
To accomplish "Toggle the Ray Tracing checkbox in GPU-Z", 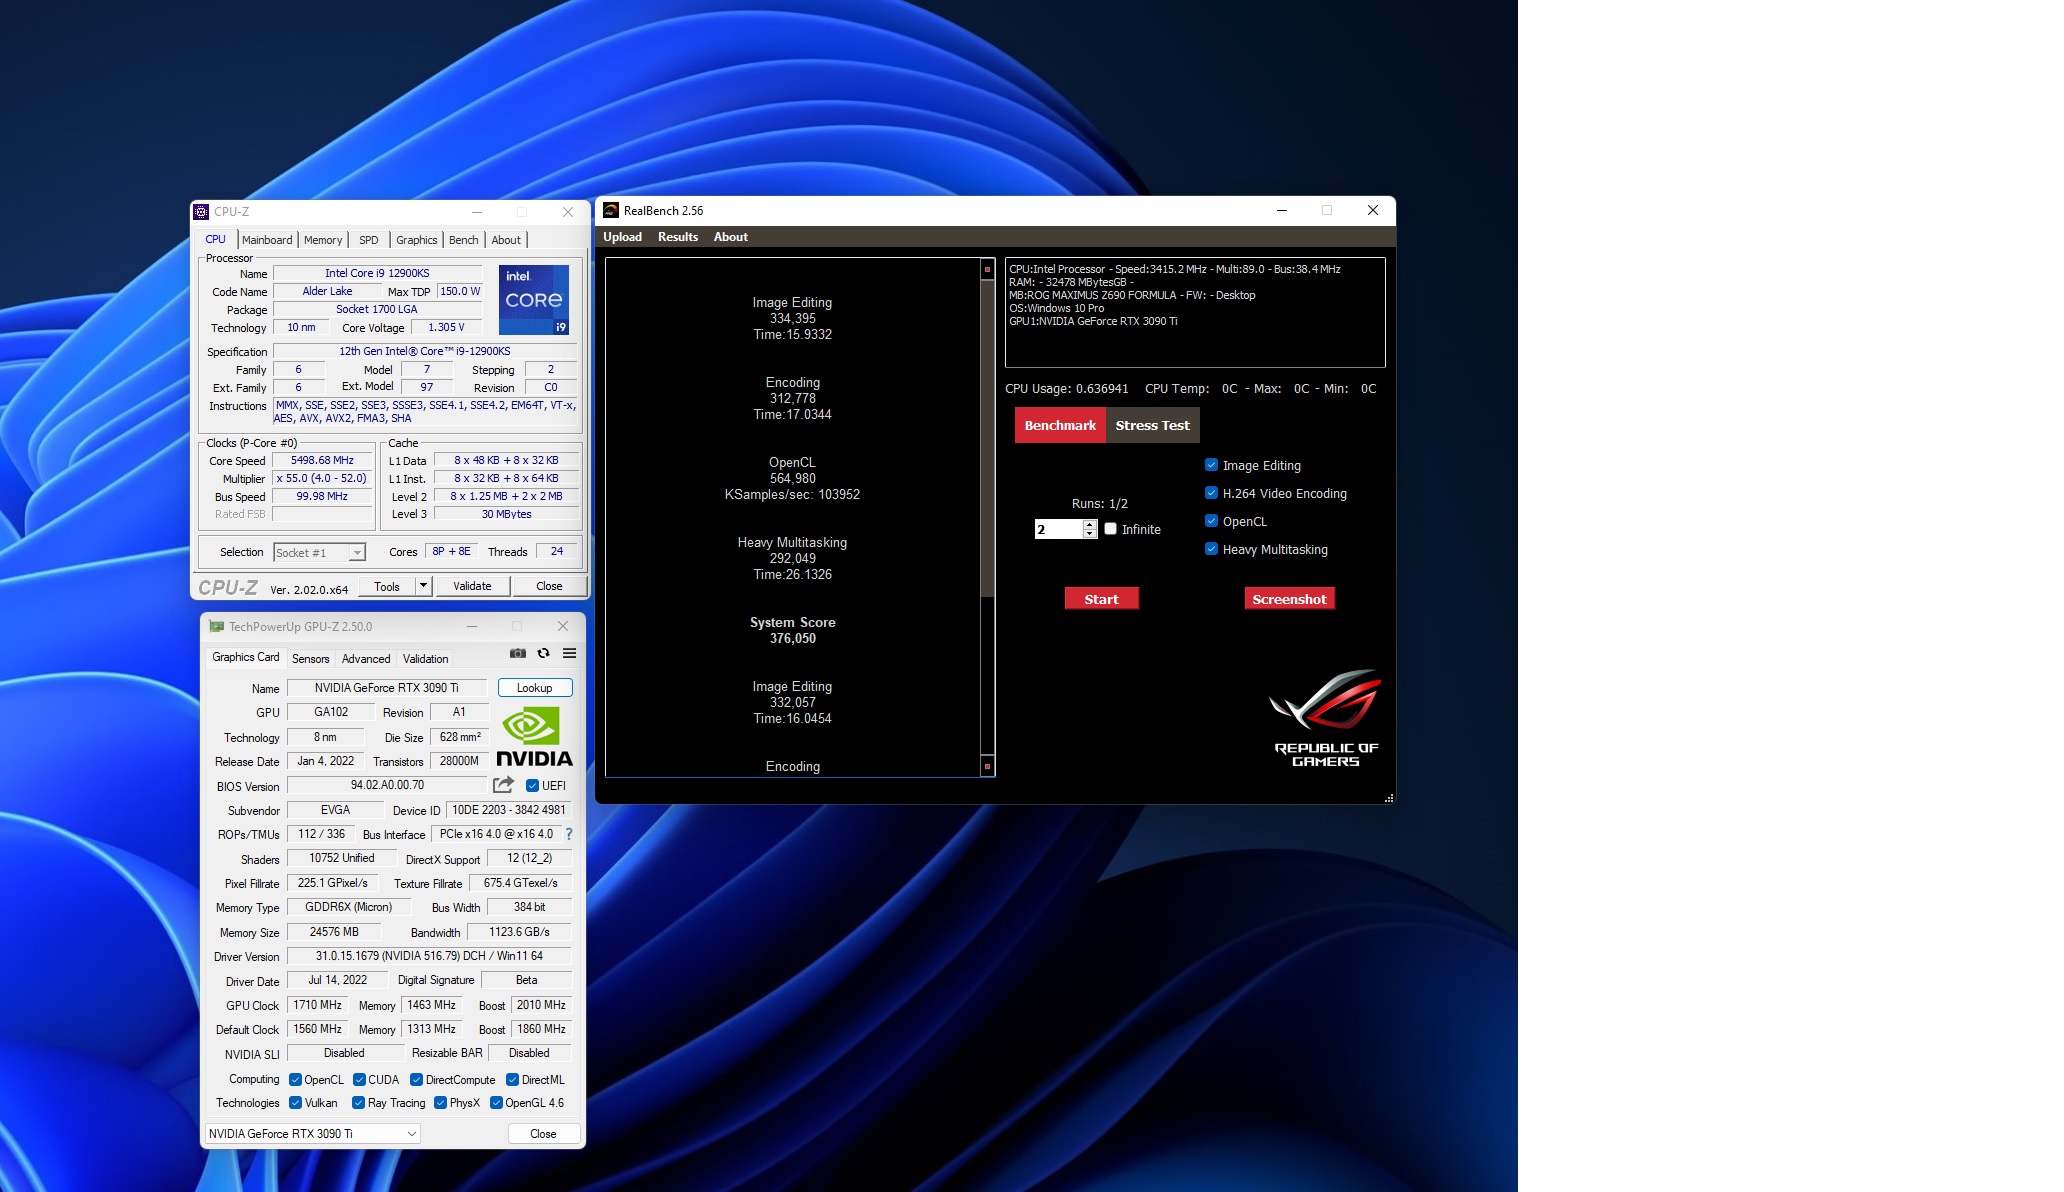I will coord(358,1103).
